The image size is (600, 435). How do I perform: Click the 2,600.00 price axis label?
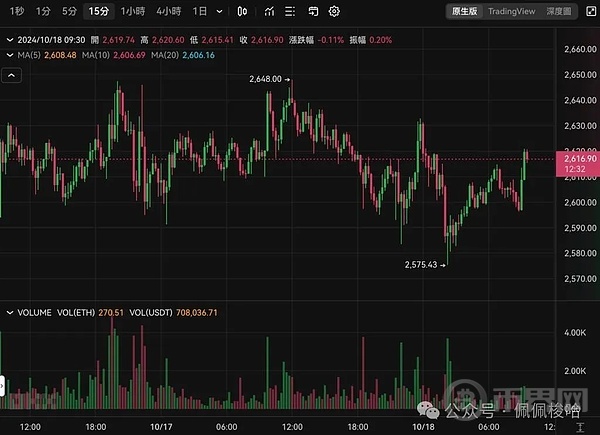(x=580, y=202)
